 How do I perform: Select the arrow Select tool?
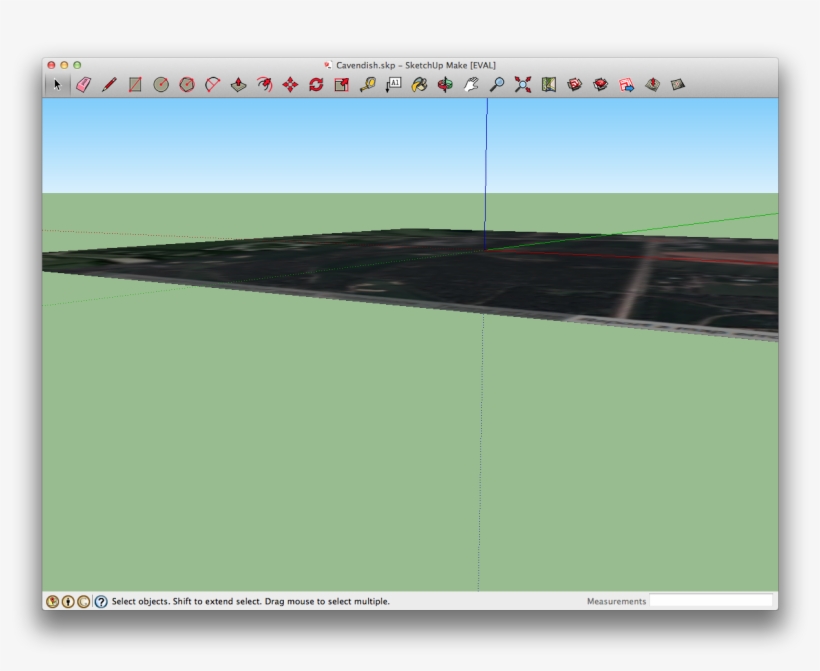click(57, 85)
